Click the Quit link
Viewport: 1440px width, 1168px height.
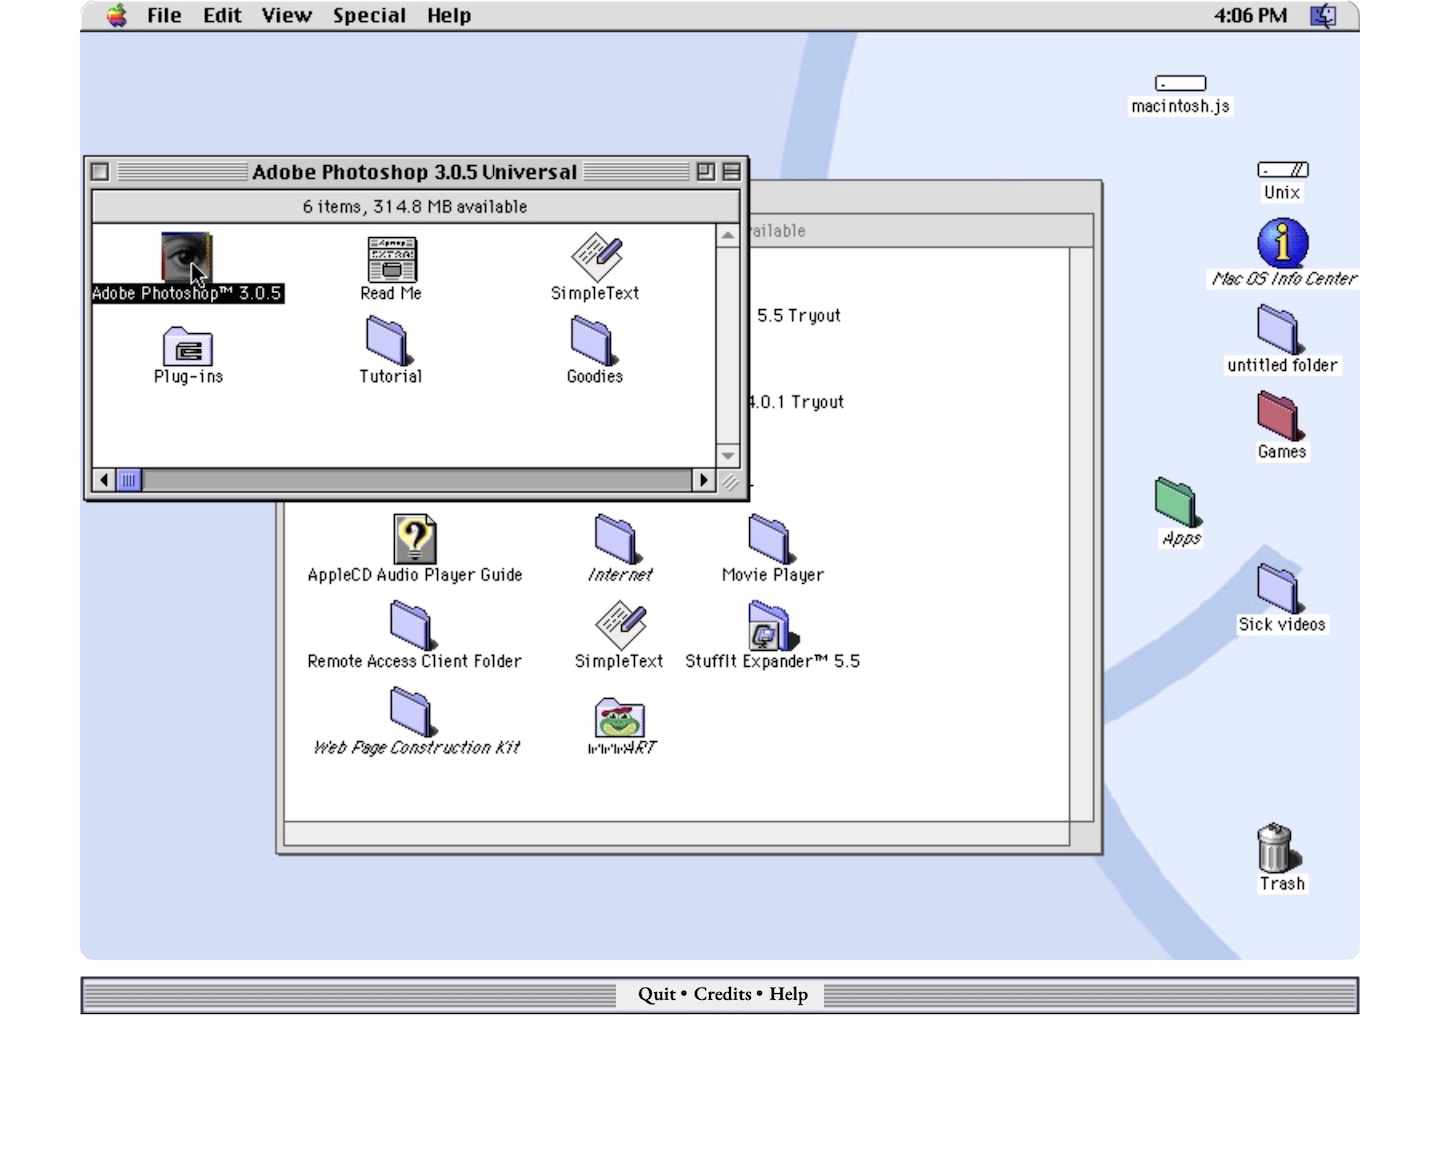[x=657, y=994]
